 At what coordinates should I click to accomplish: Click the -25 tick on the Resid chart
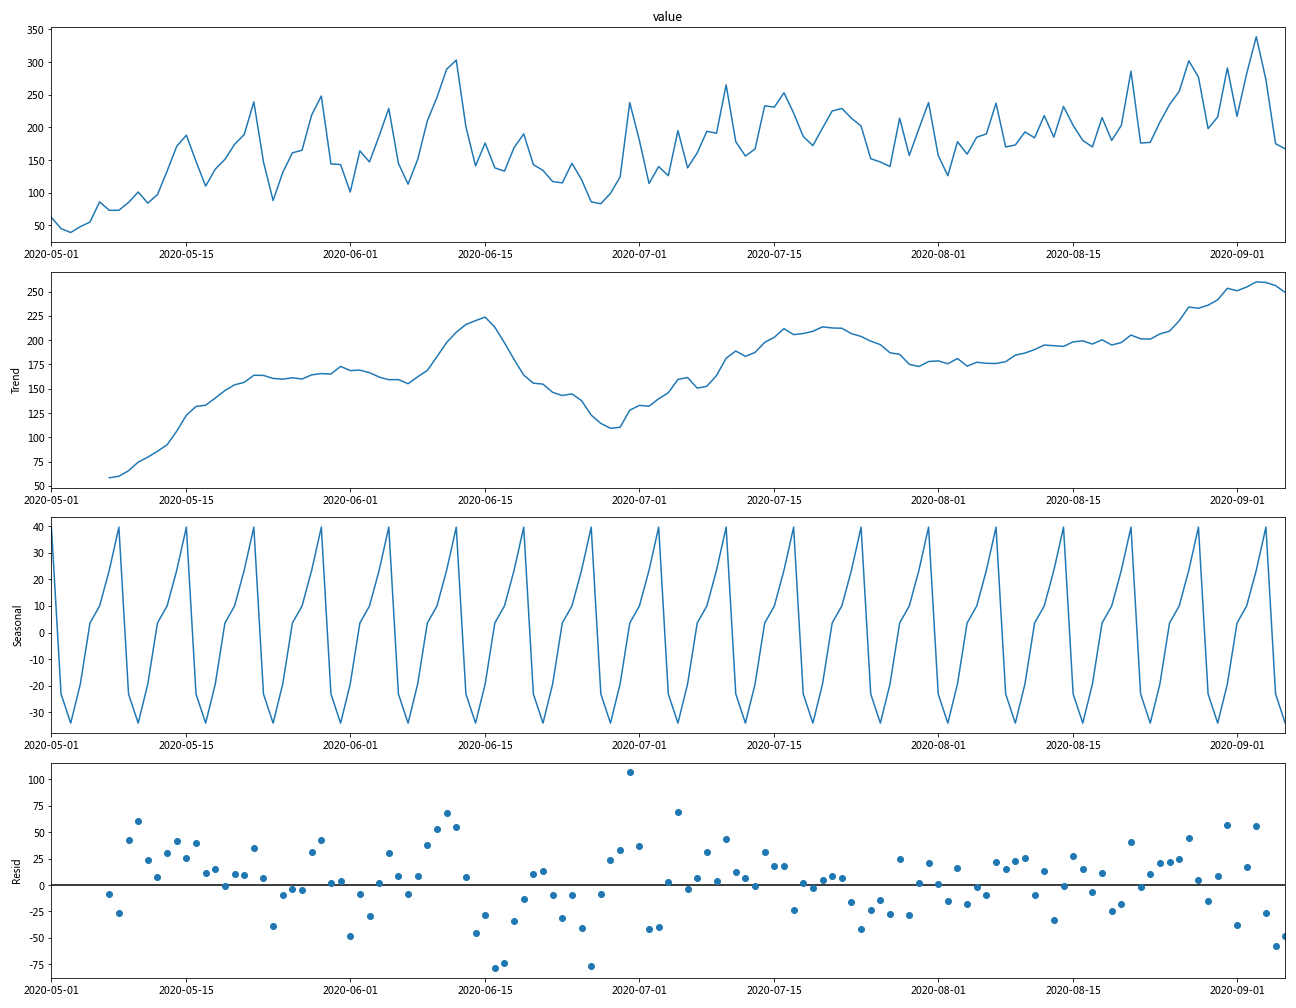(35, 912)
